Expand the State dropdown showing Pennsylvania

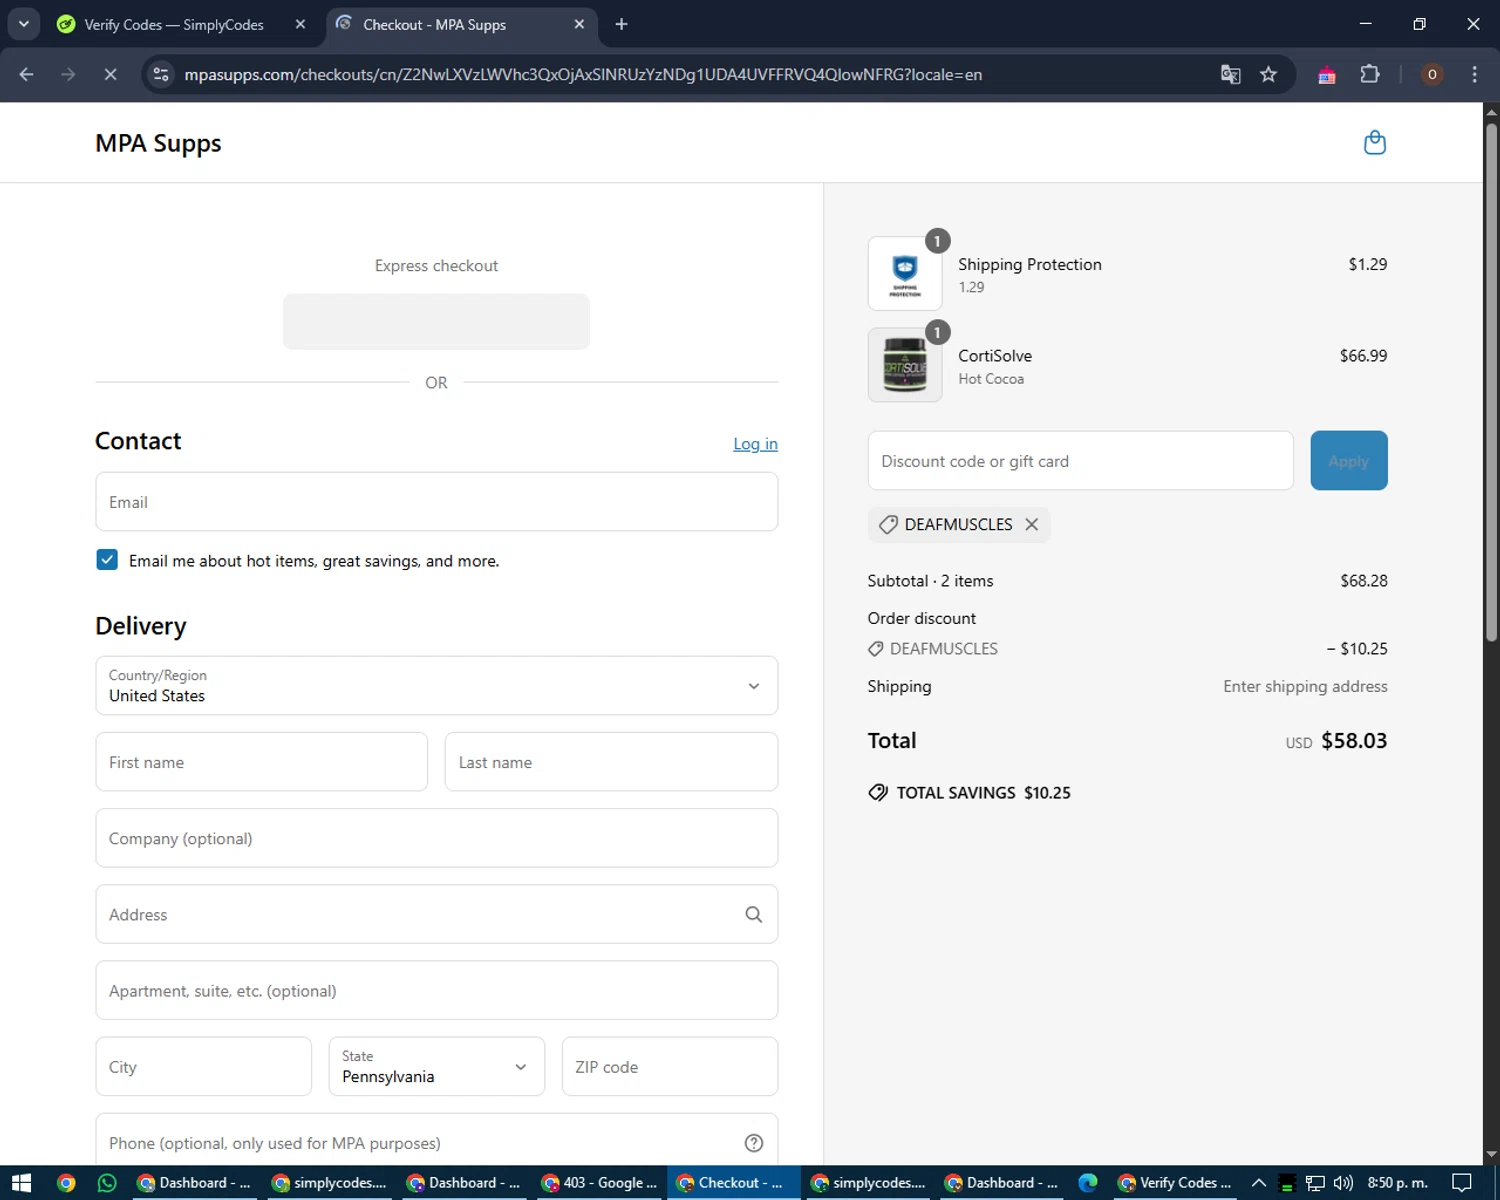(x=437, y=1067)
